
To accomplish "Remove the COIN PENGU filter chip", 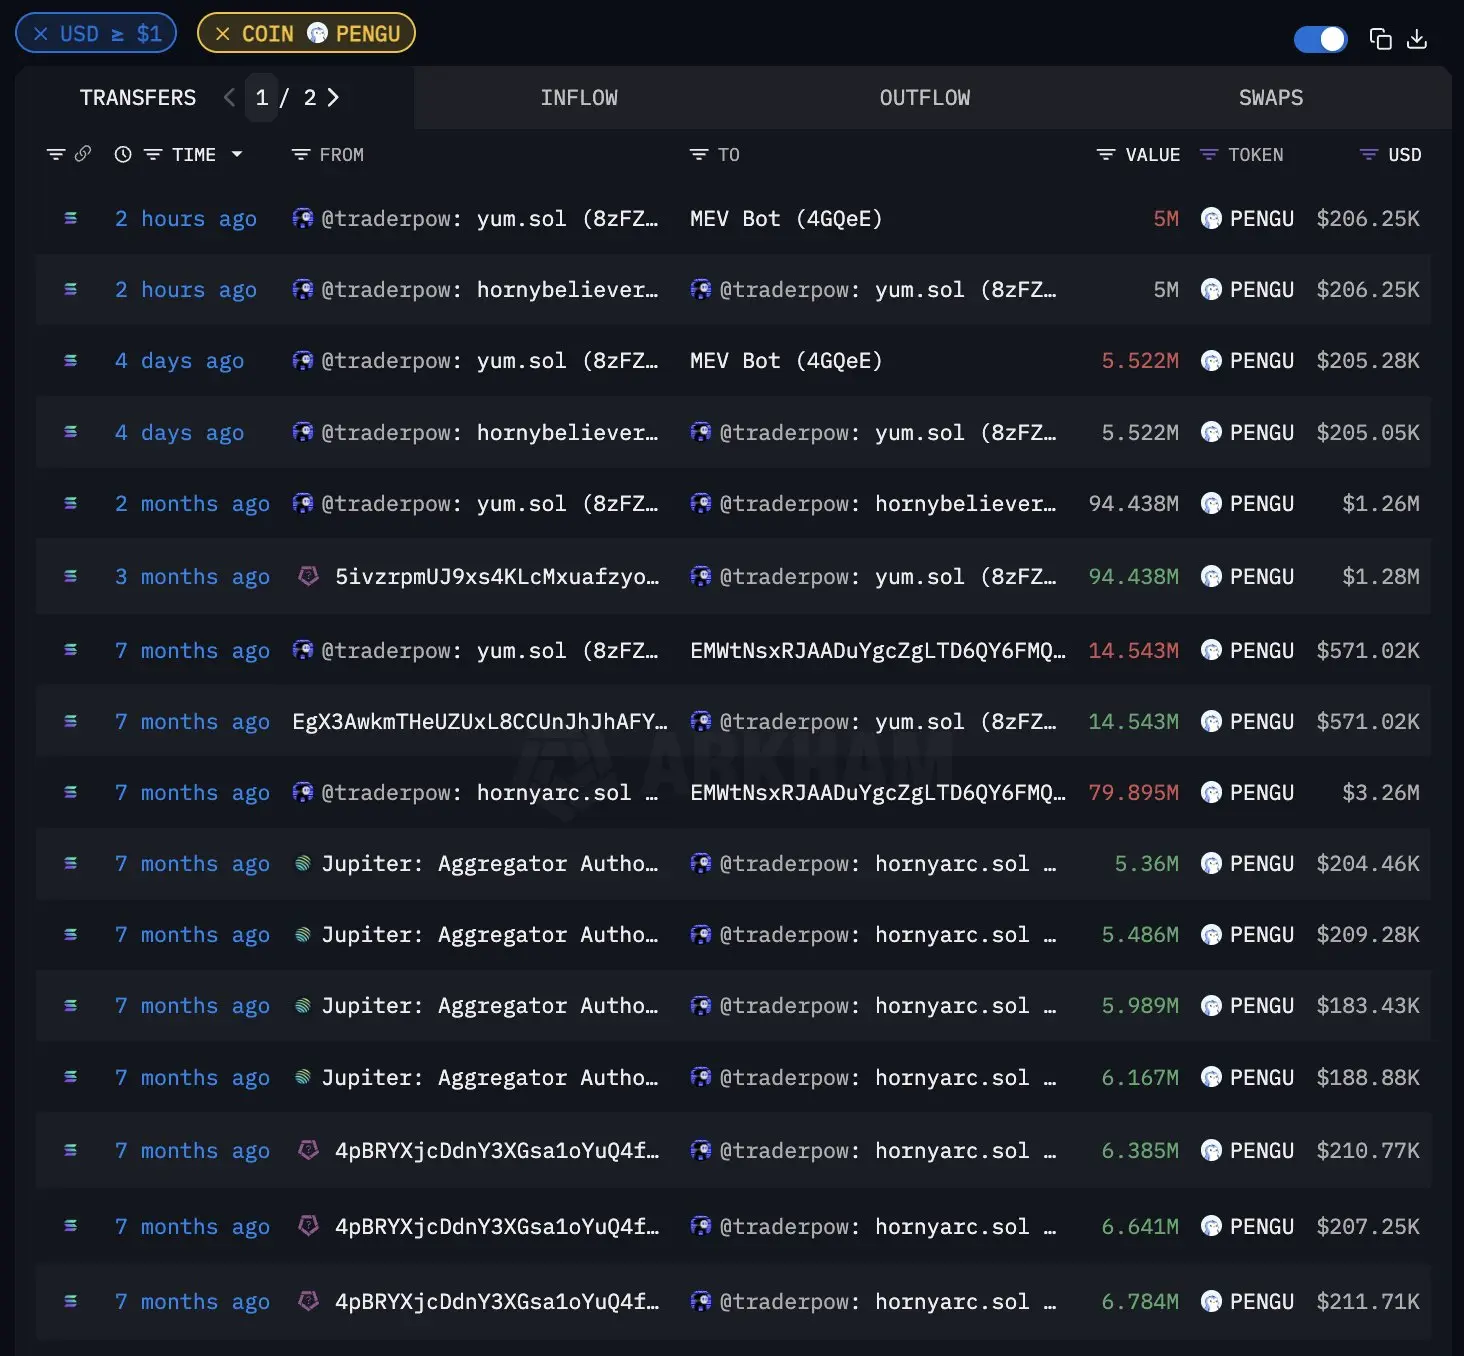I will pos(223,34).
